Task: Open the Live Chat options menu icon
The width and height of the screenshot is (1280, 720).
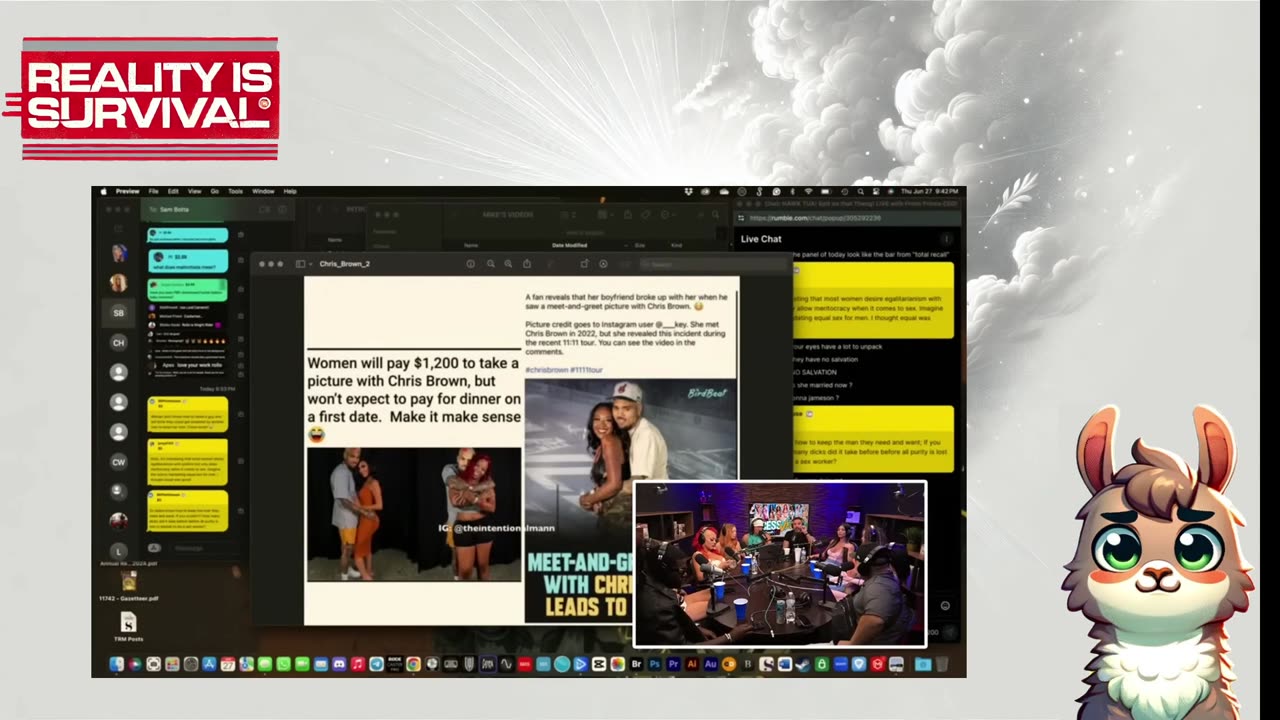Action: [x=946, y=239]
